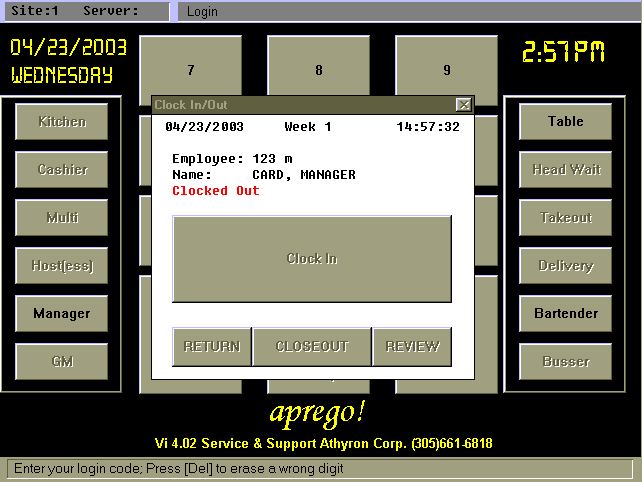The height and width of the screenshot is (482, 642).
Task: Select the Head Wait button
Action: pyautogui.click(x=565, y=170)
